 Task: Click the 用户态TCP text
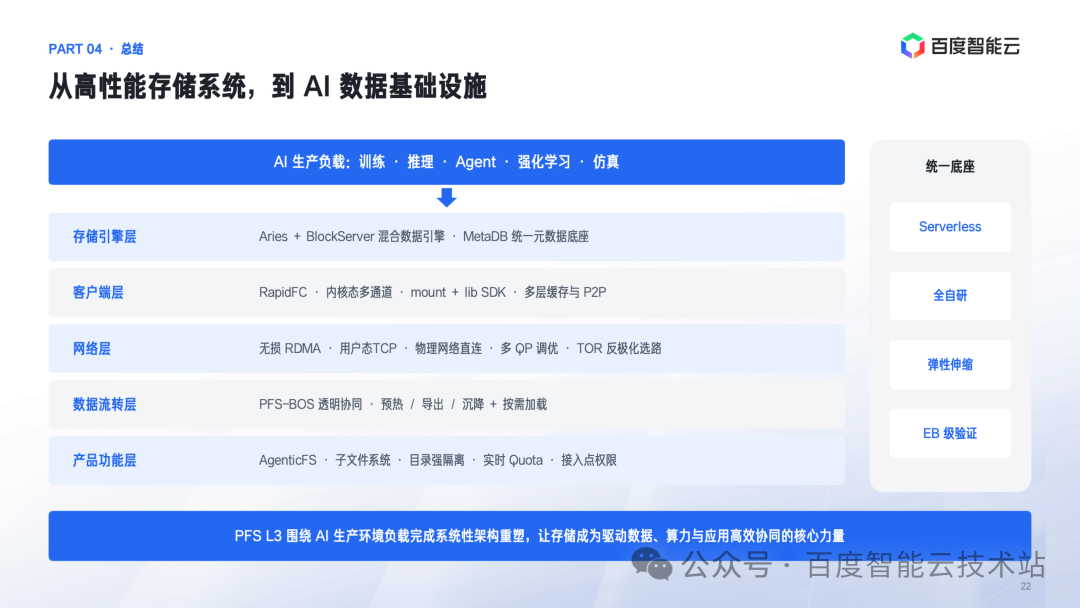point(368,348)
